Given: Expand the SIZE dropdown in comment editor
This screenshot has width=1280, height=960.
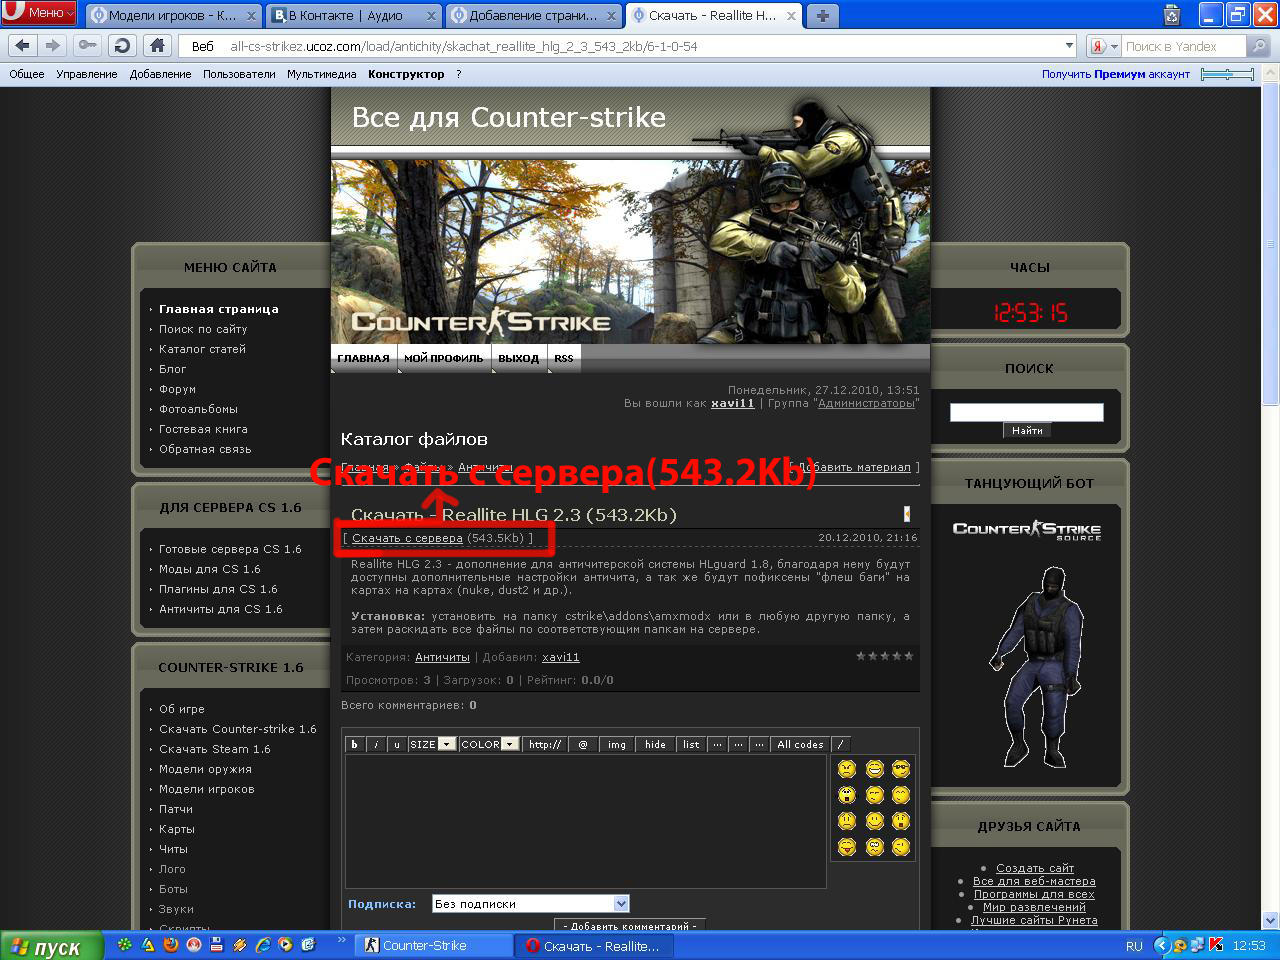Looking at the screenshot, I should click(x=447, y=744).
